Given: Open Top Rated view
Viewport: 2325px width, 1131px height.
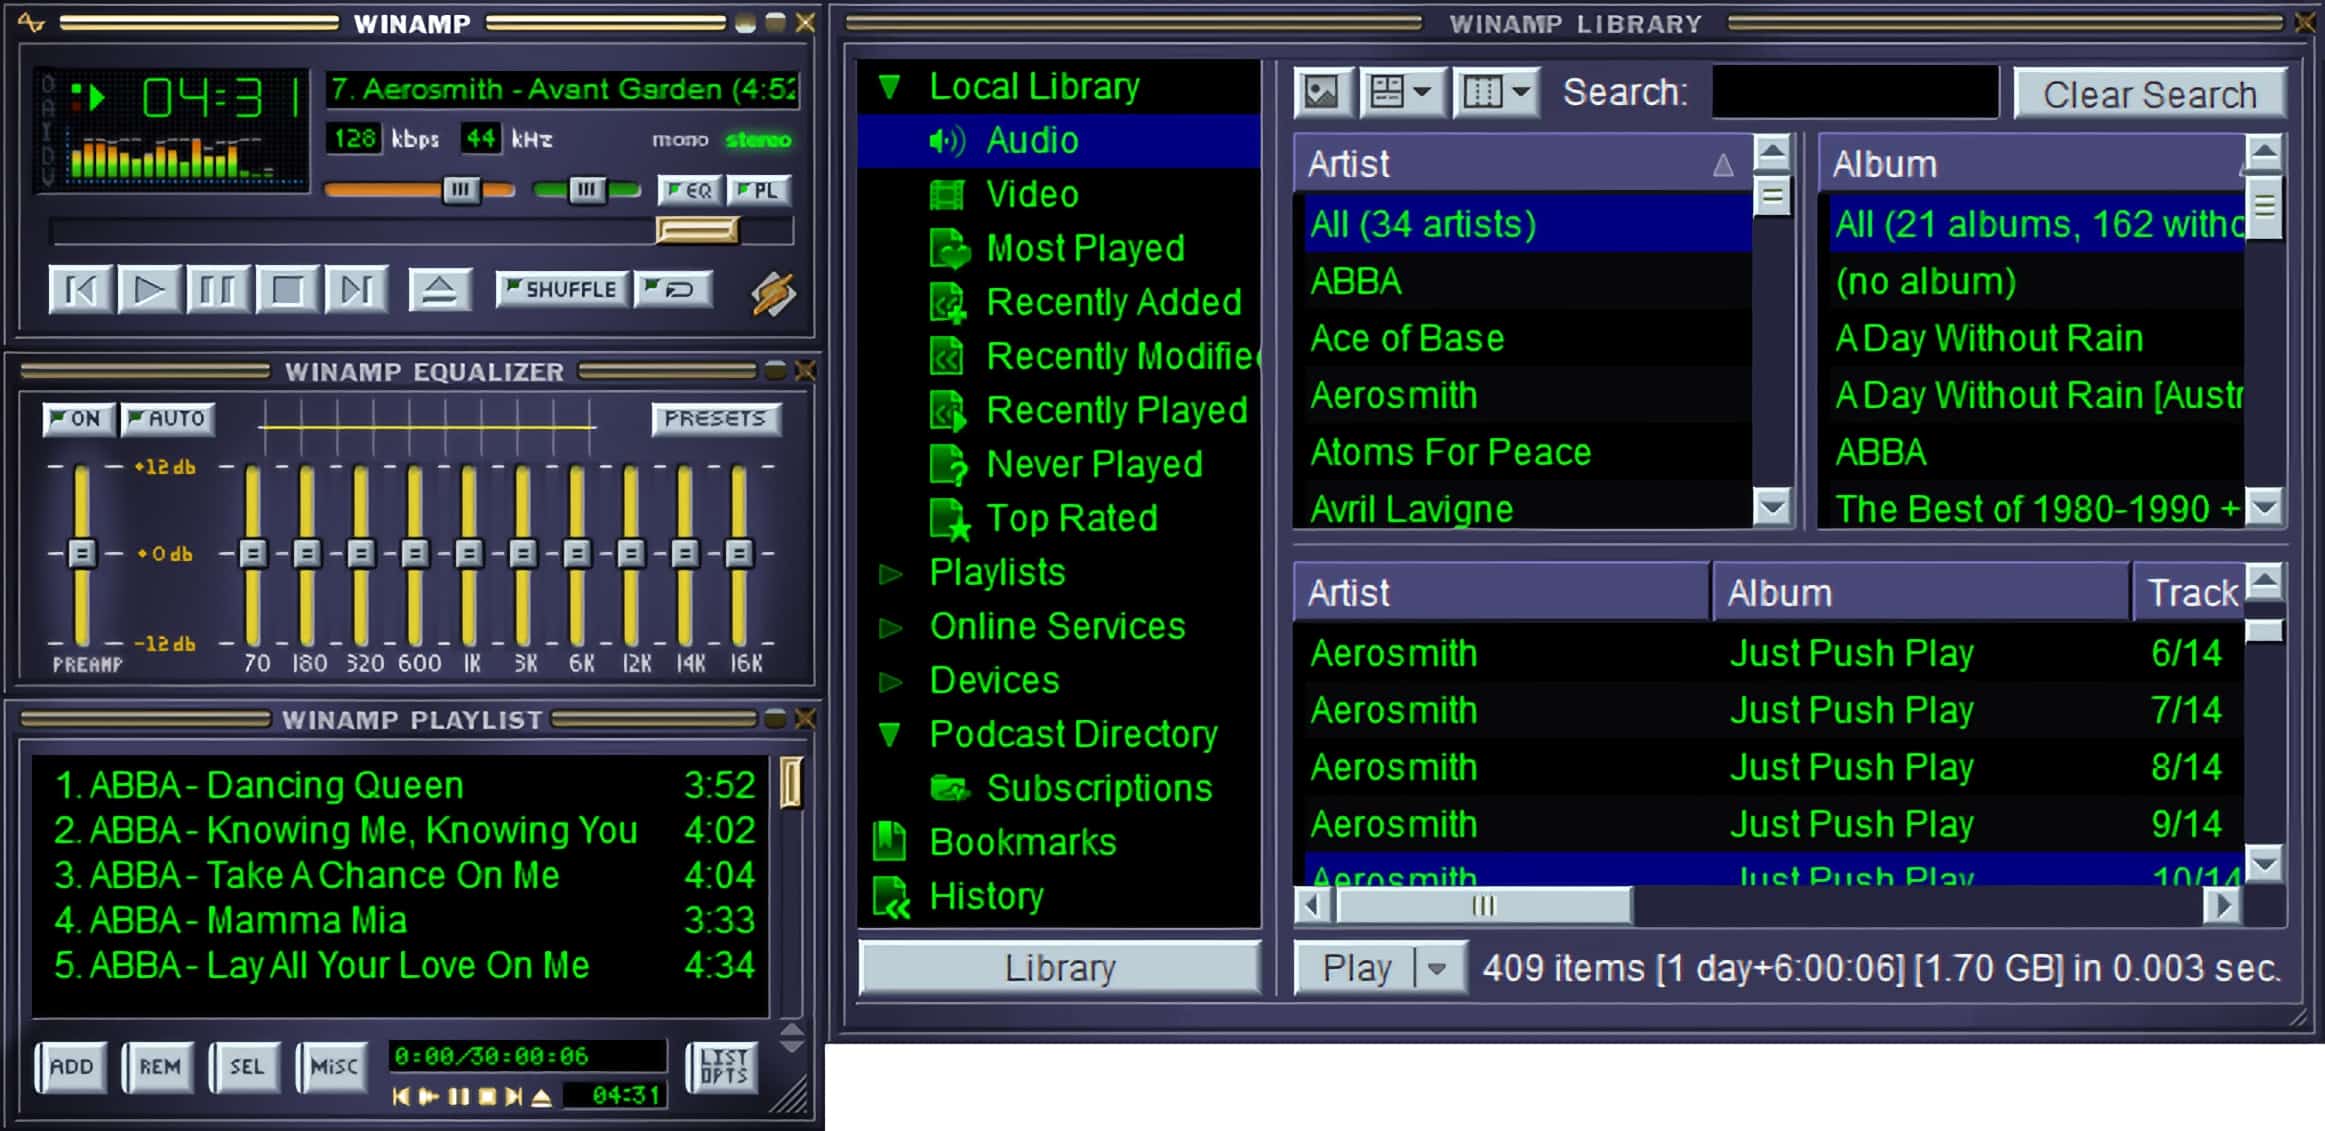Looking at the screenshot, I should 1058,519.
